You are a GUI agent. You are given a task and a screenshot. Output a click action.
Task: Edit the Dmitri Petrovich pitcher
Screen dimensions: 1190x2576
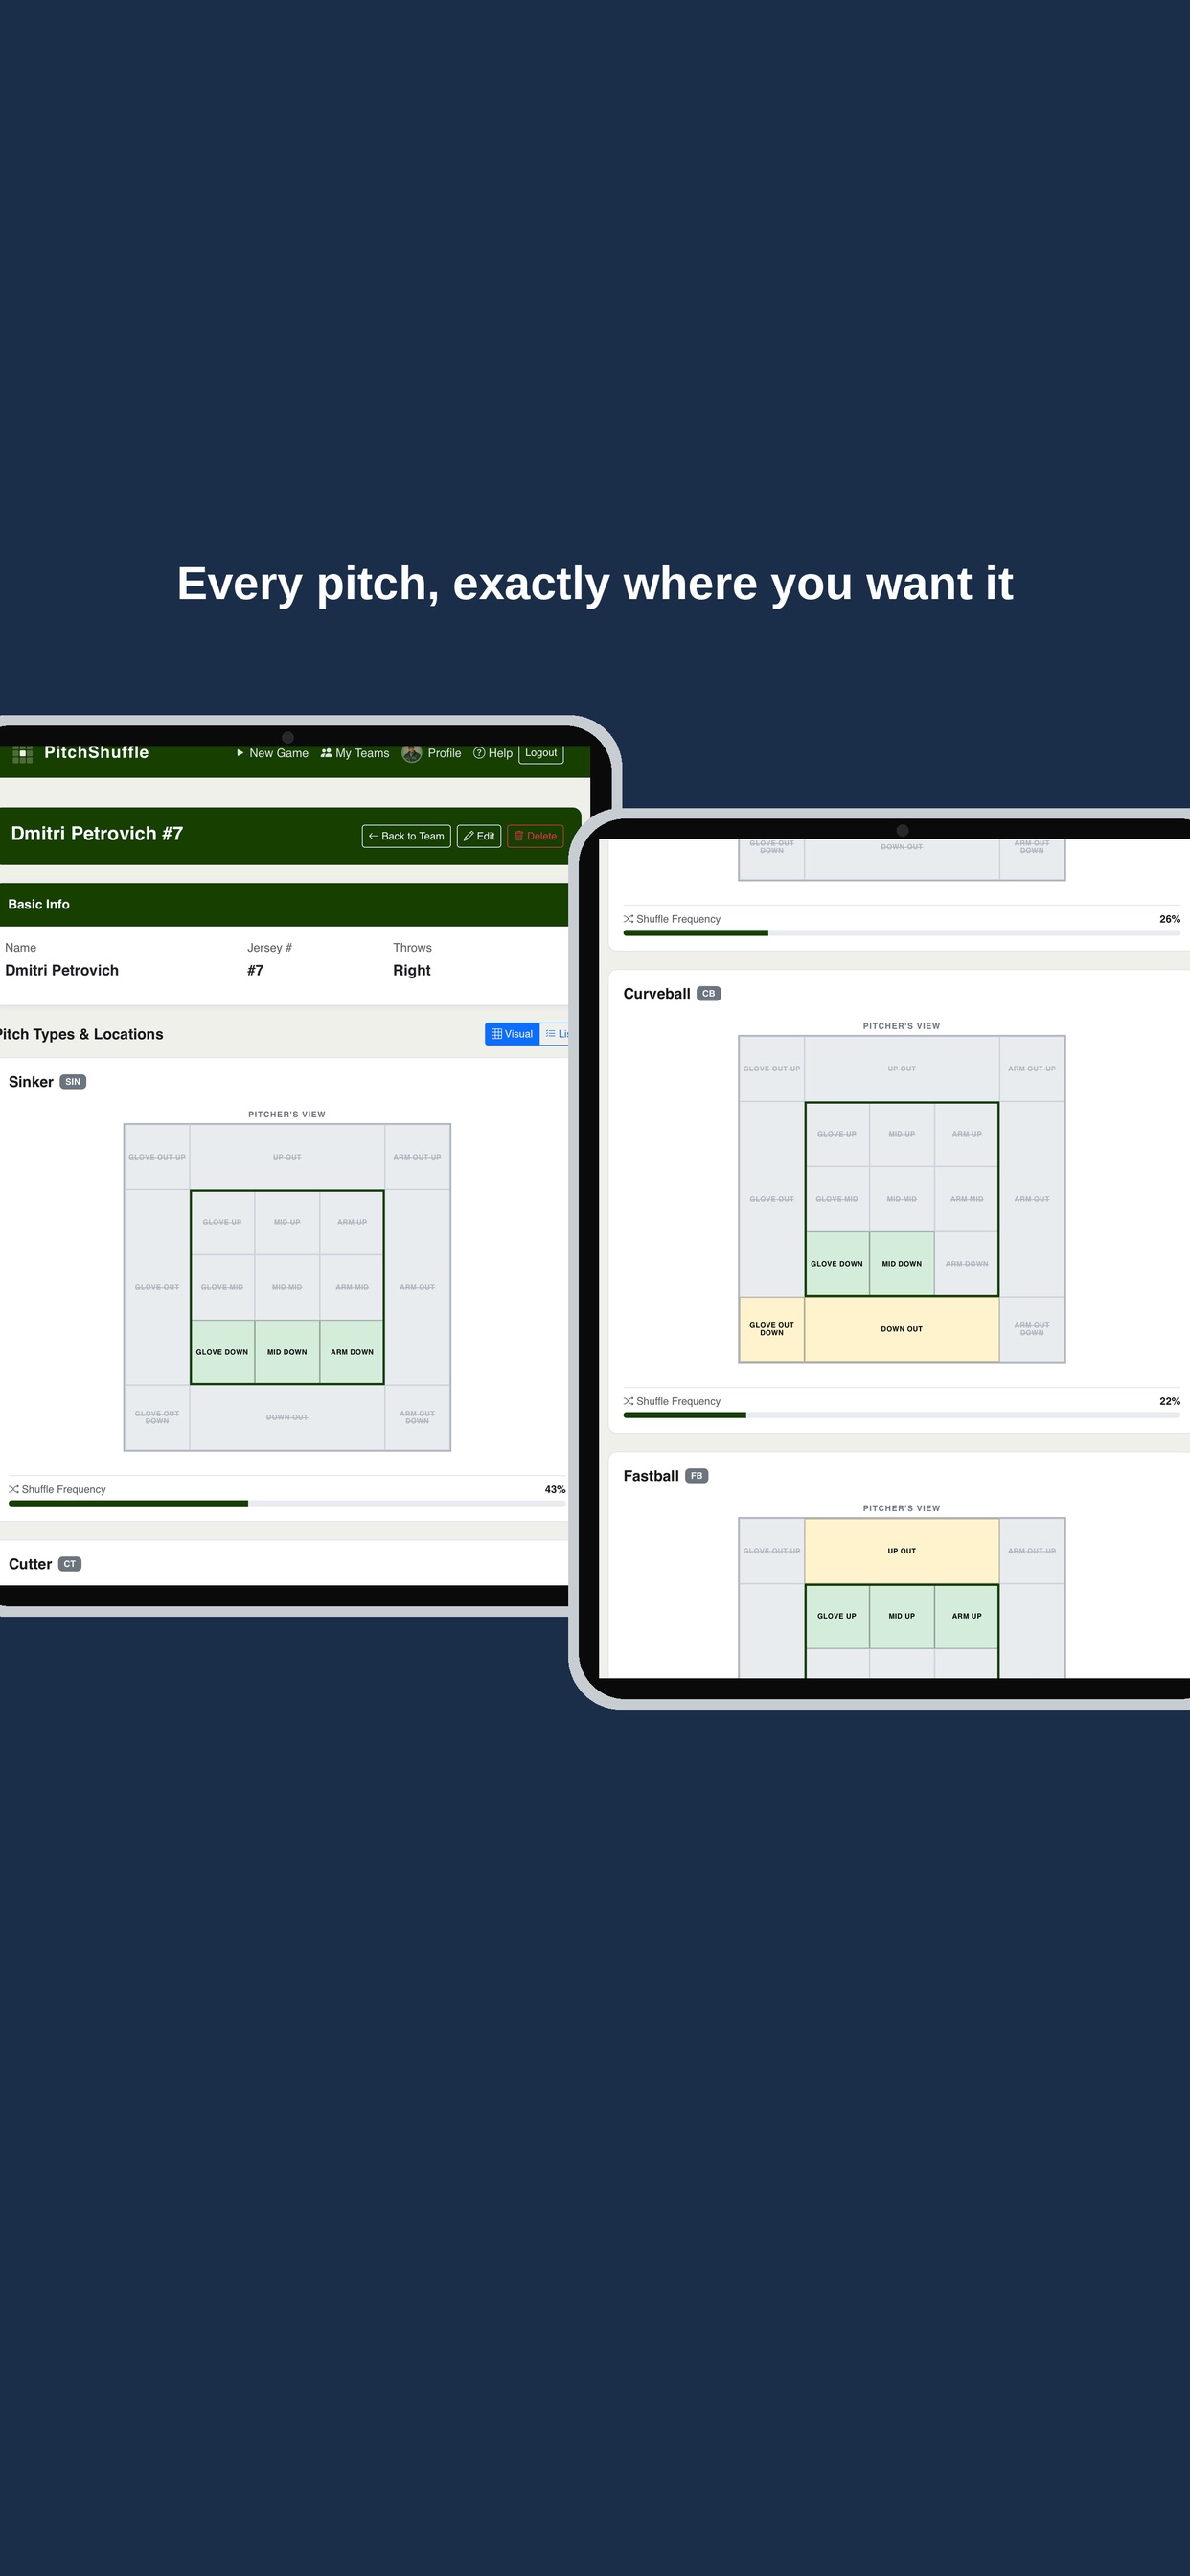tap(479, 836)
